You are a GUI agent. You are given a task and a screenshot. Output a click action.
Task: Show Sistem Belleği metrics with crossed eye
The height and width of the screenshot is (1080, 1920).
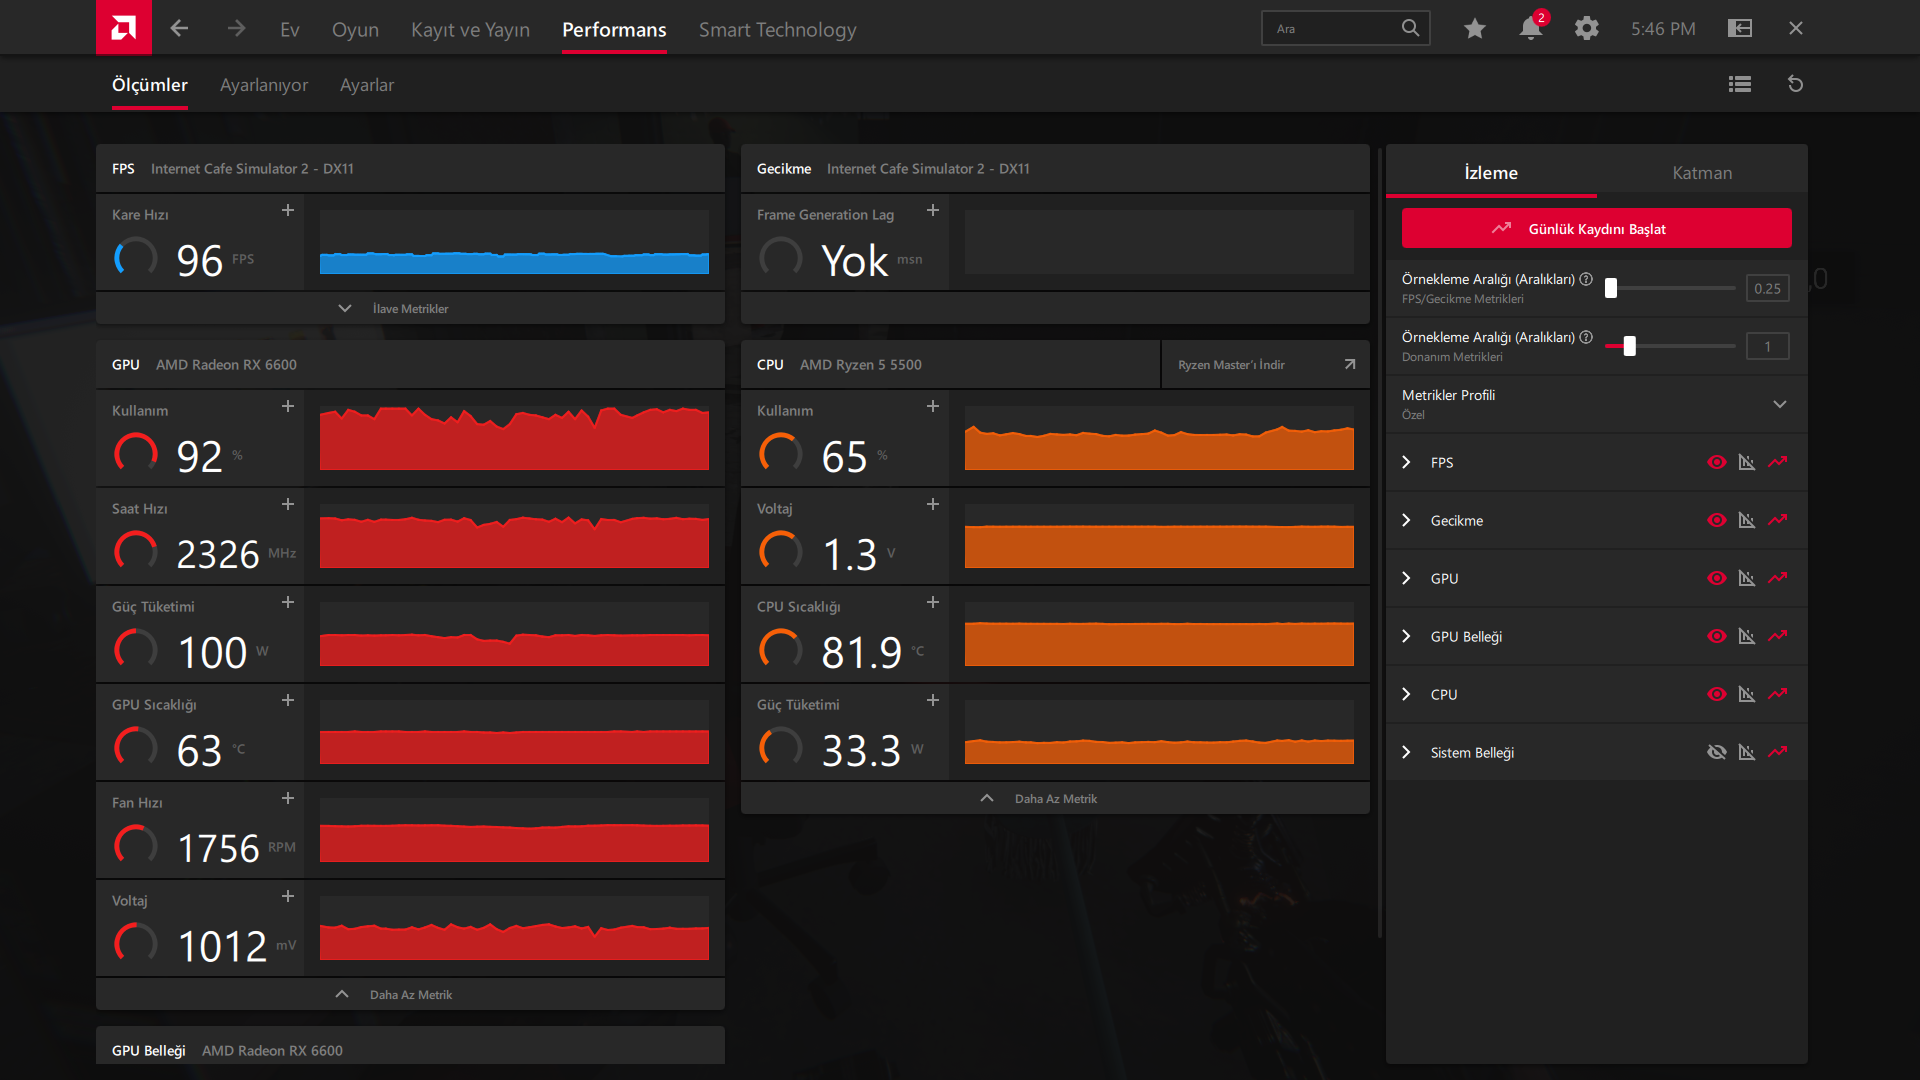pos(1717,752)
